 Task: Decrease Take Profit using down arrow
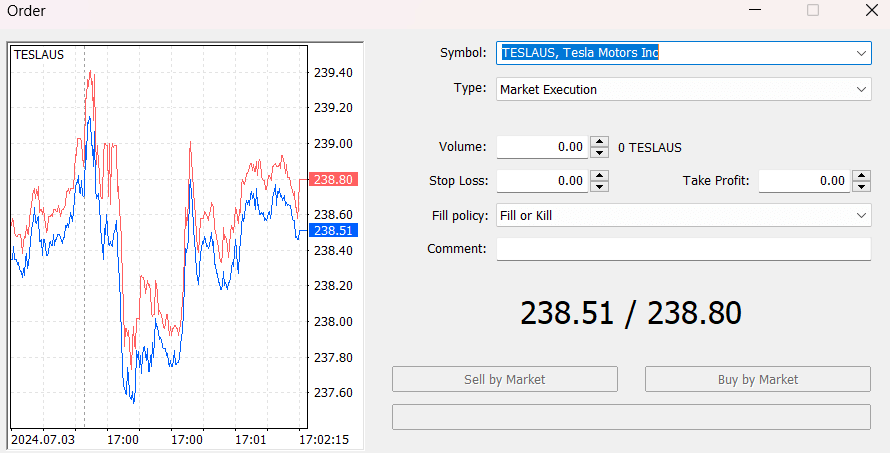tap(861, 186)
